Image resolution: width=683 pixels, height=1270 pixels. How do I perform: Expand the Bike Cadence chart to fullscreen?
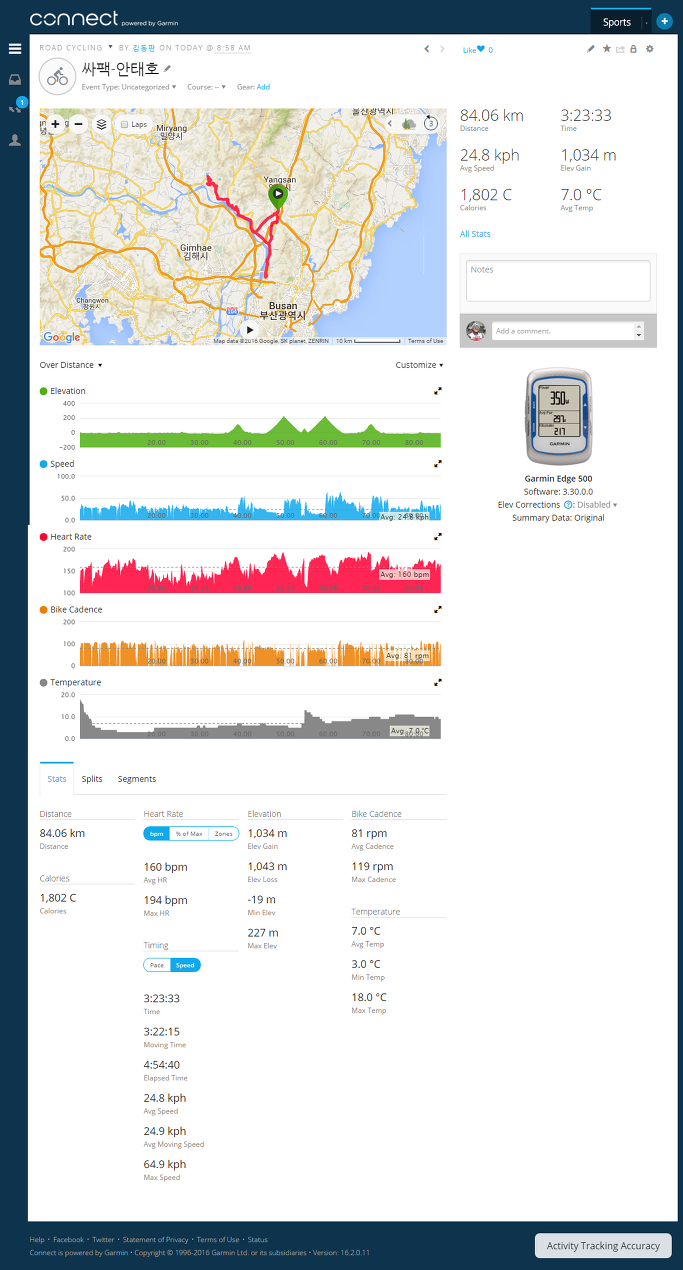click(x=438, y=609)
